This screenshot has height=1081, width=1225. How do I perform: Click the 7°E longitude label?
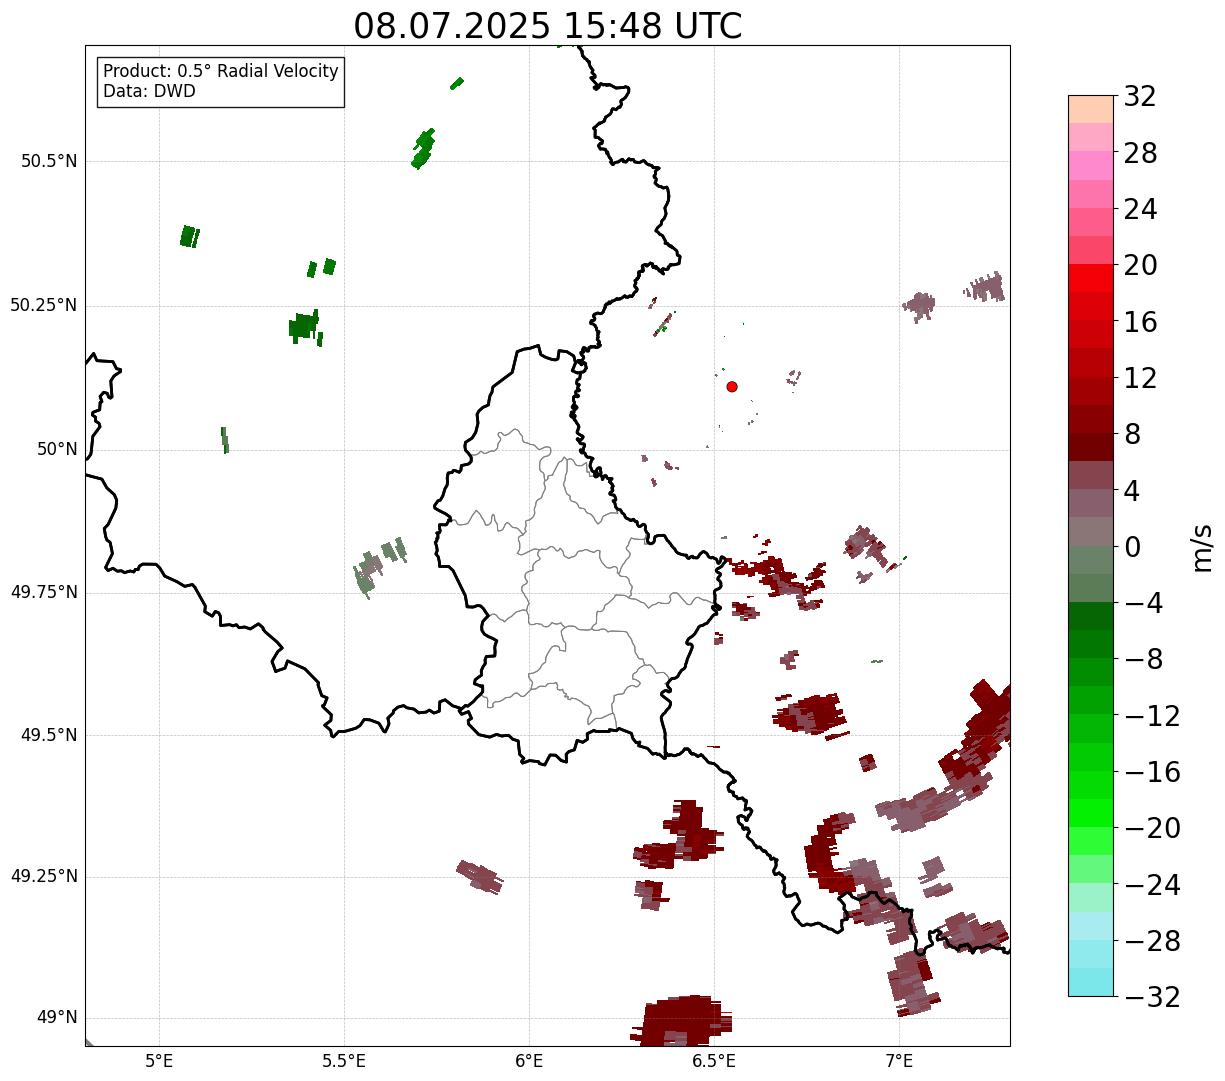pos(899,1060)
